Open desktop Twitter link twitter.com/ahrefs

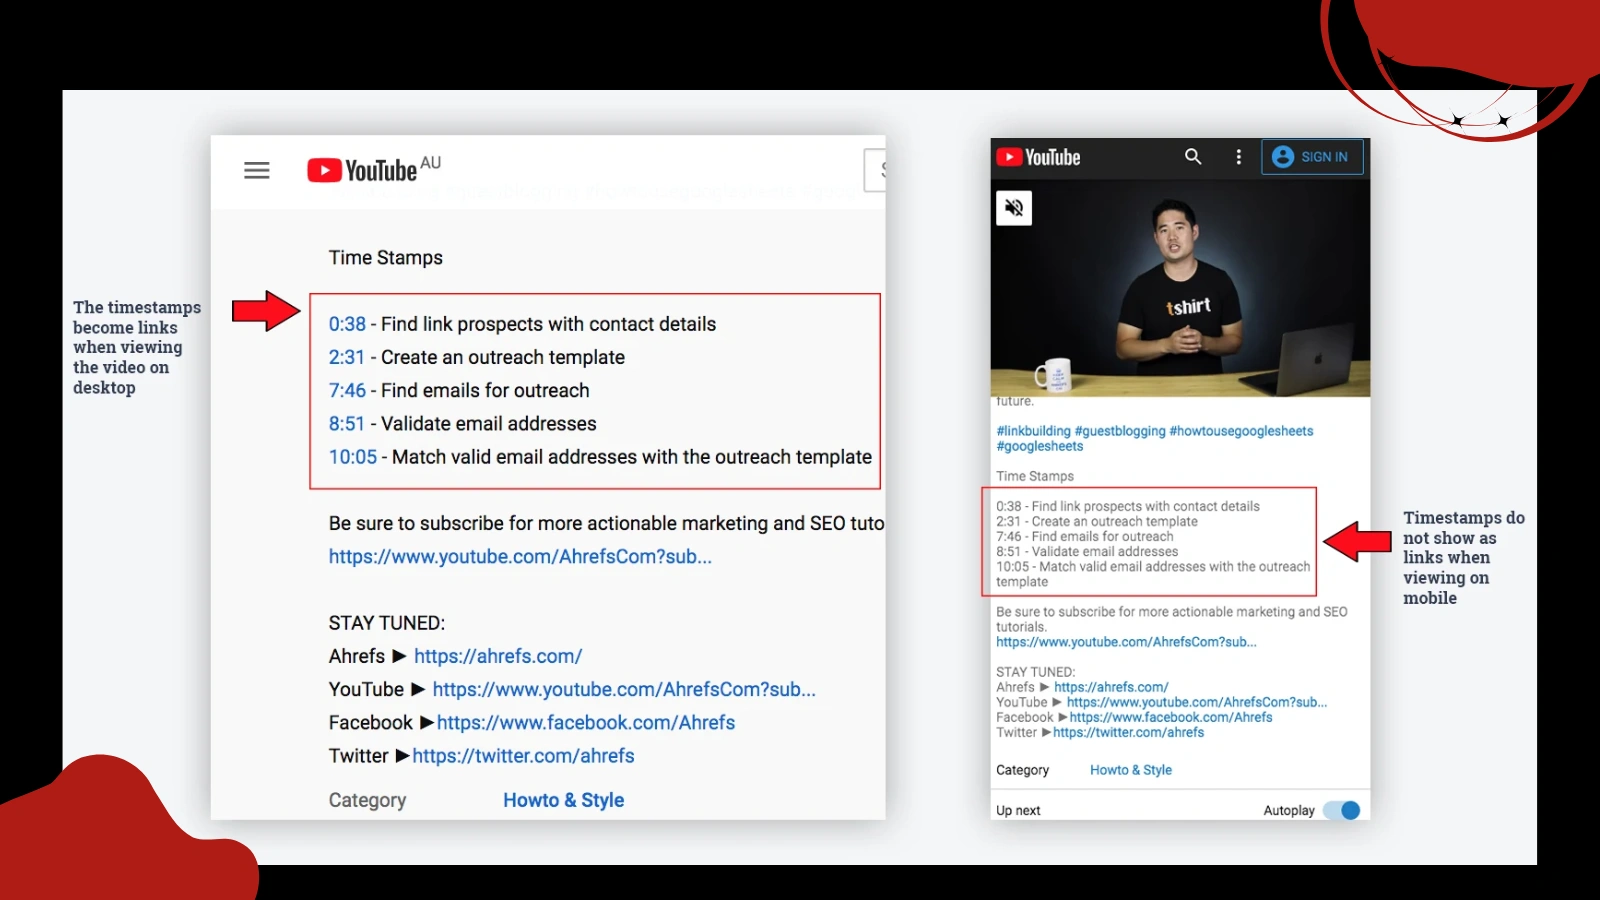click(523, 756)
